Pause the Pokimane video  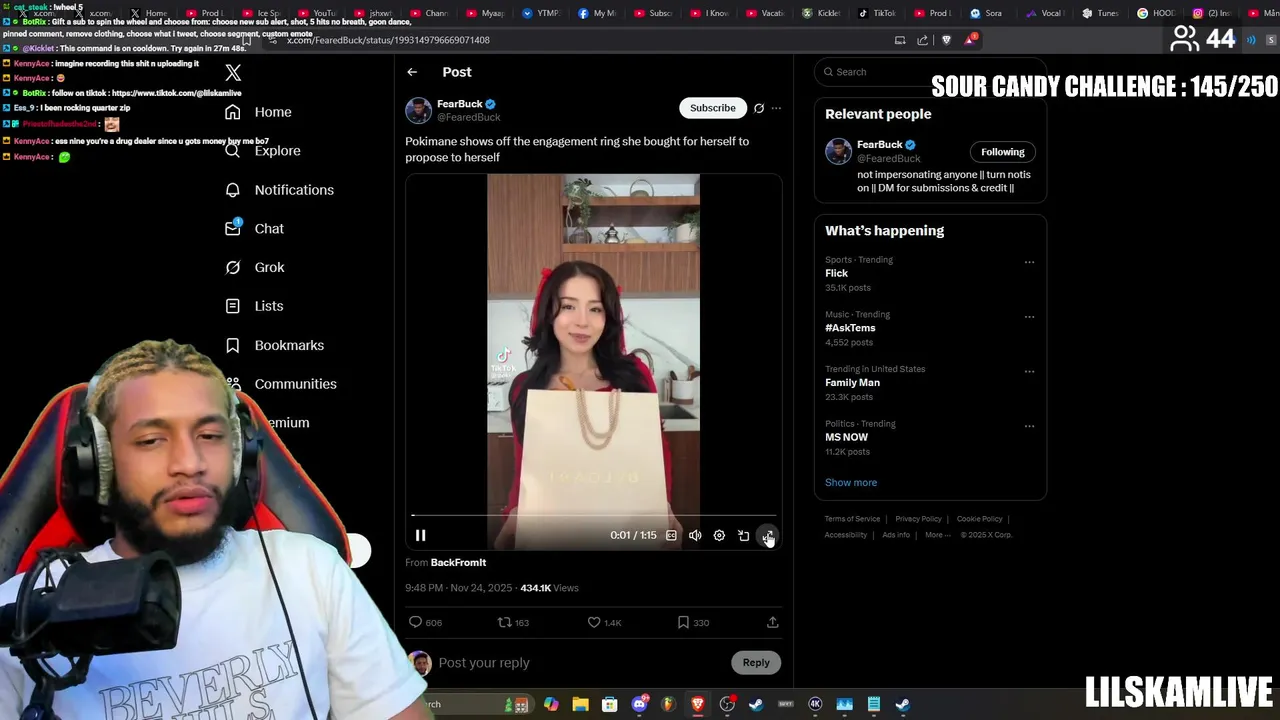click(420, 535)
